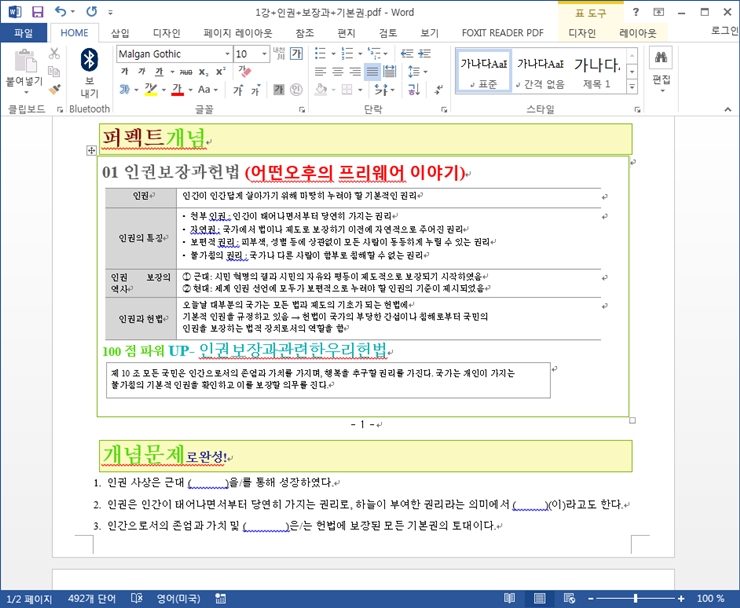The image size is (740, 608).
Task: Click the zoom slider handle
Action: click(x=635, y=599)
